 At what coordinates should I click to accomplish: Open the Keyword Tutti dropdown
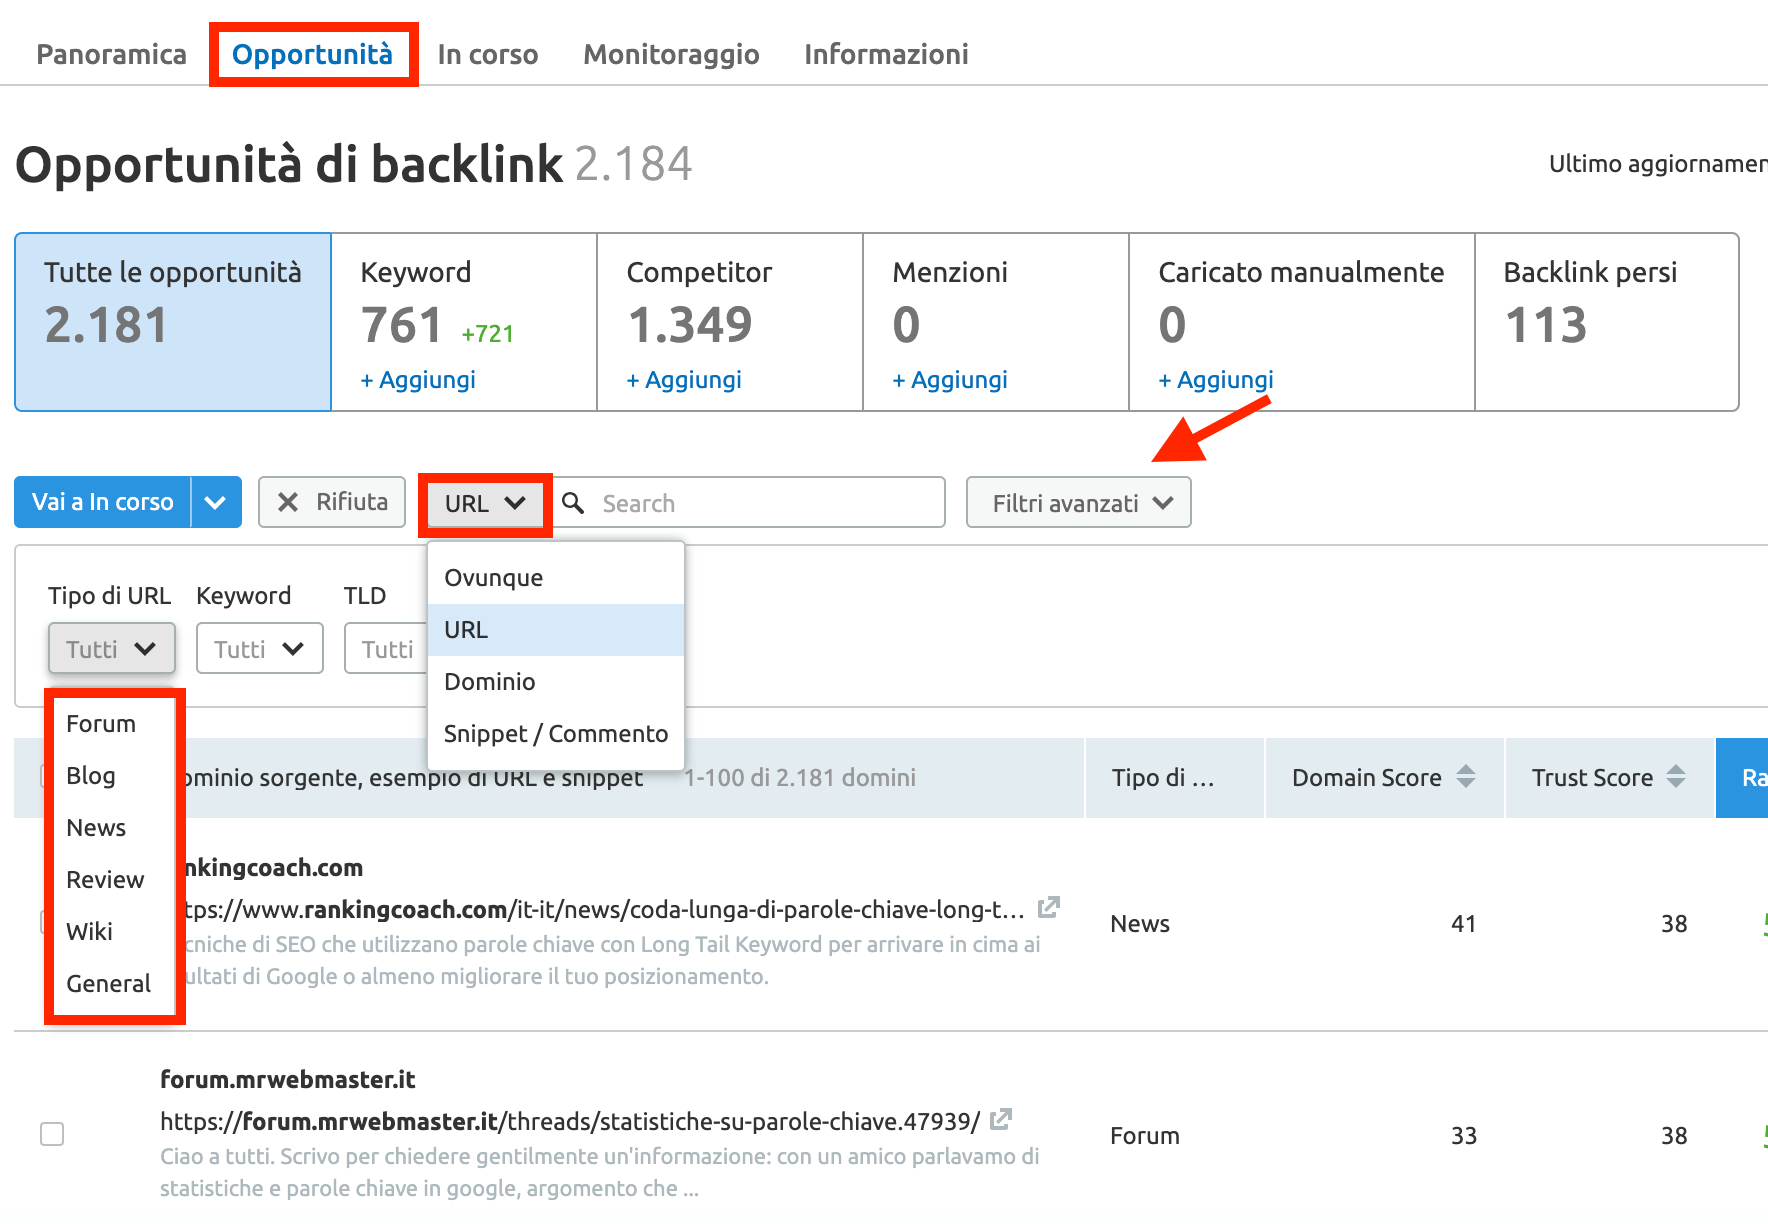(259, 648)
